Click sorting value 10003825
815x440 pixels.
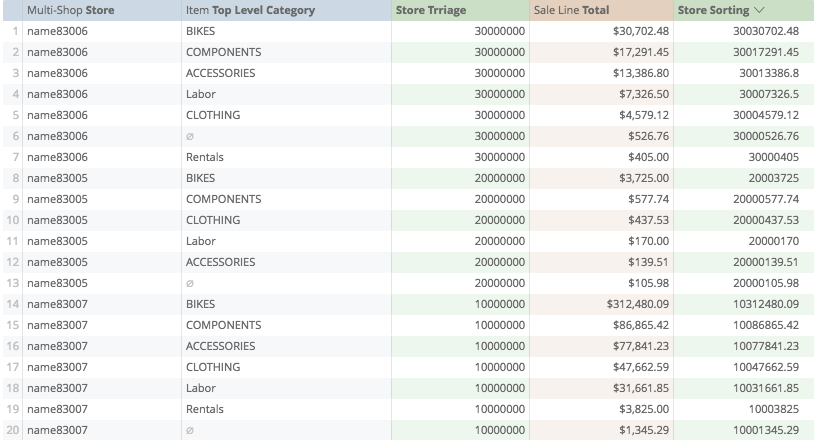click(x=773, y=409)
